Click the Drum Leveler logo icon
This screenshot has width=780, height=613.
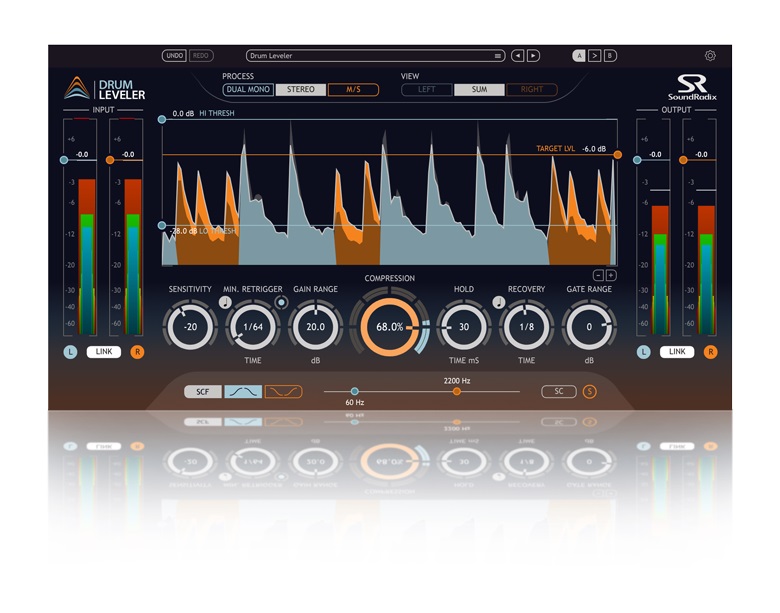coord(77,88)
